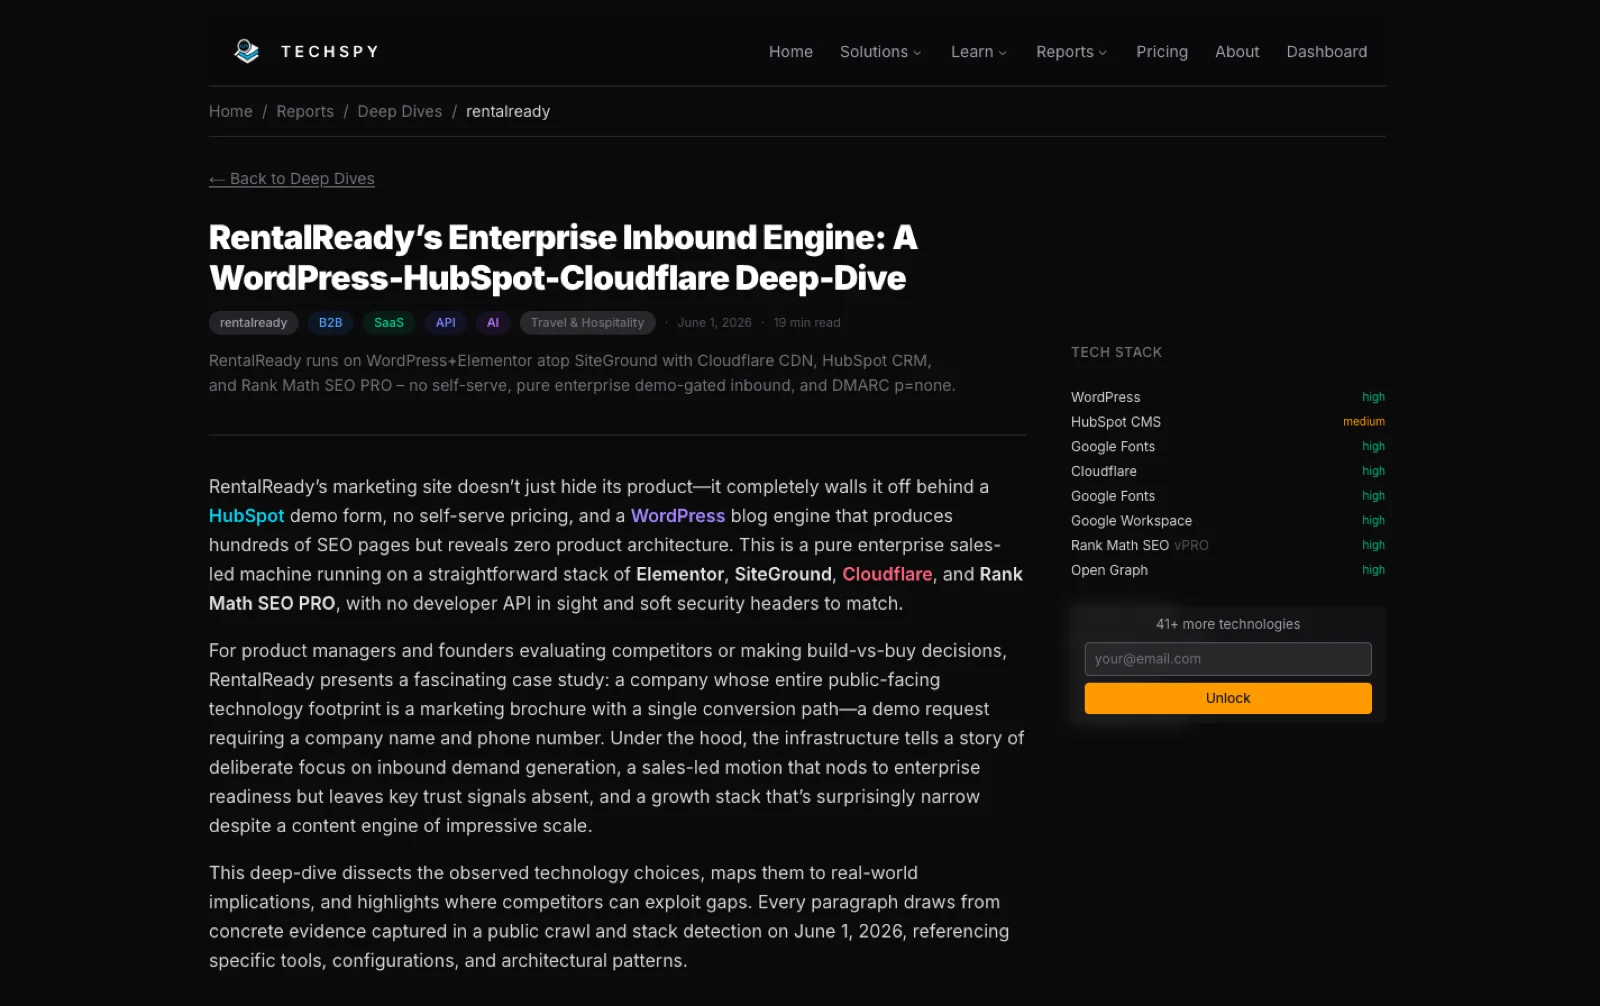1600x1006 pixels.
Task: Go to the Dashboard
Action: coord(1326,52)
